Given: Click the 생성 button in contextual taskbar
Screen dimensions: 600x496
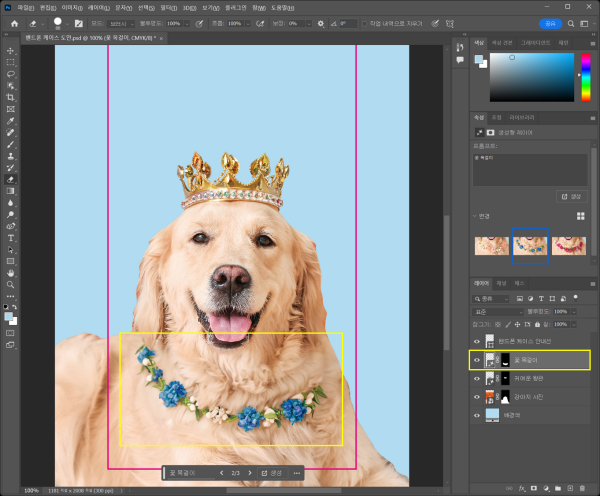Looking at the screenshot, I should 272,473.
